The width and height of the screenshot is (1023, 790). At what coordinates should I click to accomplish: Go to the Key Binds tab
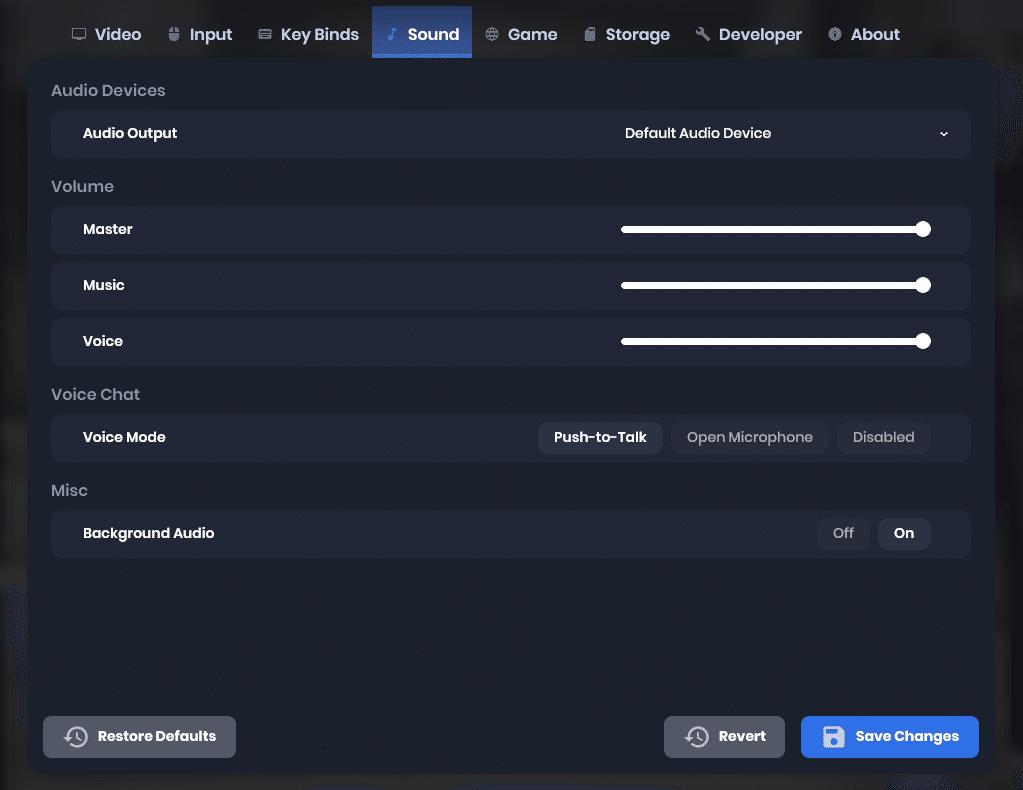[x=309, y=34]
